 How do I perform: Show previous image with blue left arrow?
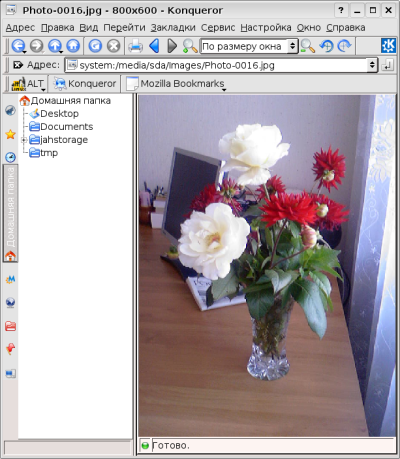coord(154,46)
